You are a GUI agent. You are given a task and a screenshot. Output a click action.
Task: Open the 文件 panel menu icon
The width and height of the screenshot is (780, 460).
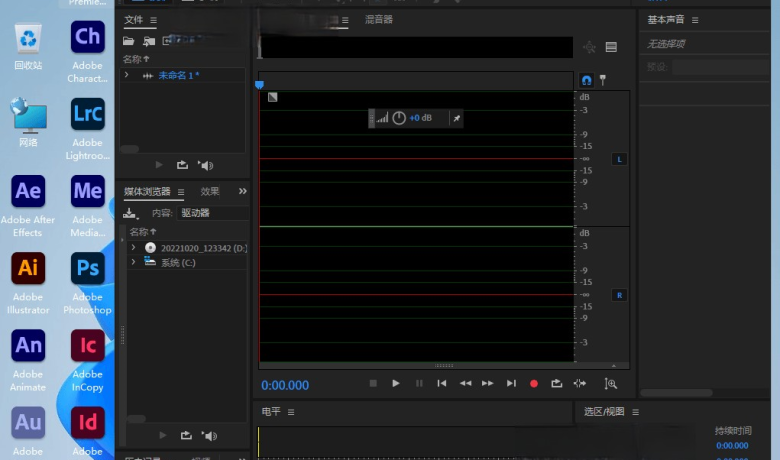click(x=154, y=20)
